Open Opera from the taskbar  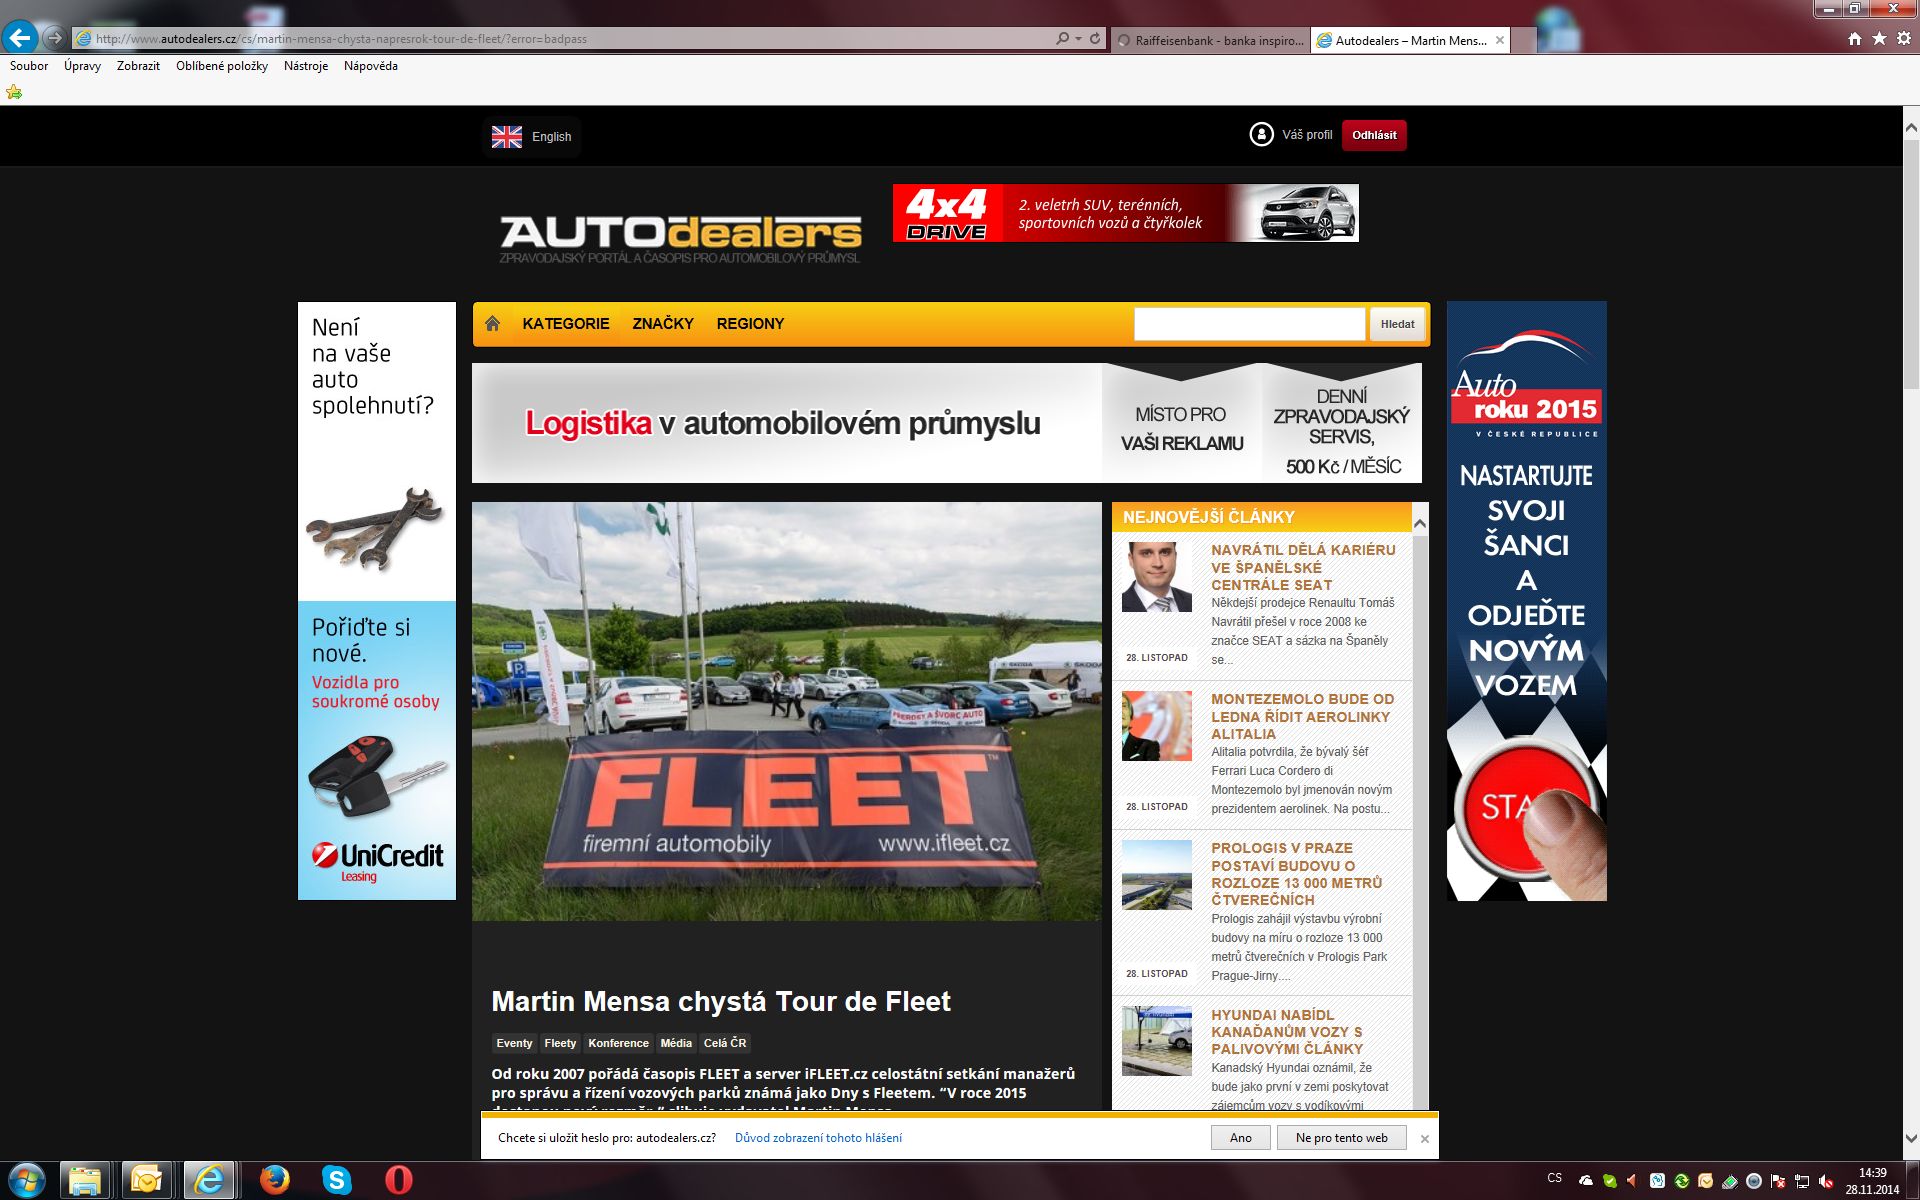point(398,1180)
